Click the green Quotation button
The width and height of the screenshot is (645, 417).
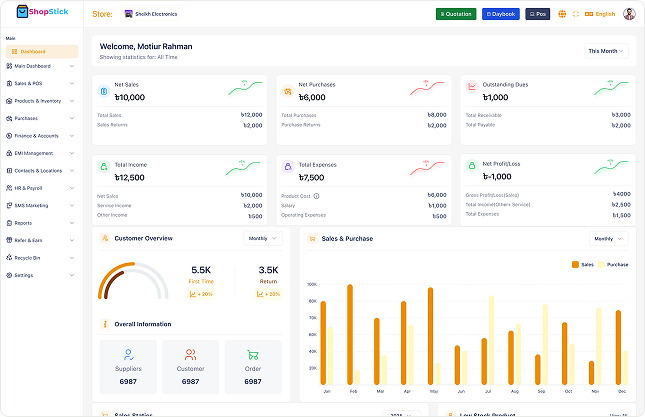pos(456,14)
